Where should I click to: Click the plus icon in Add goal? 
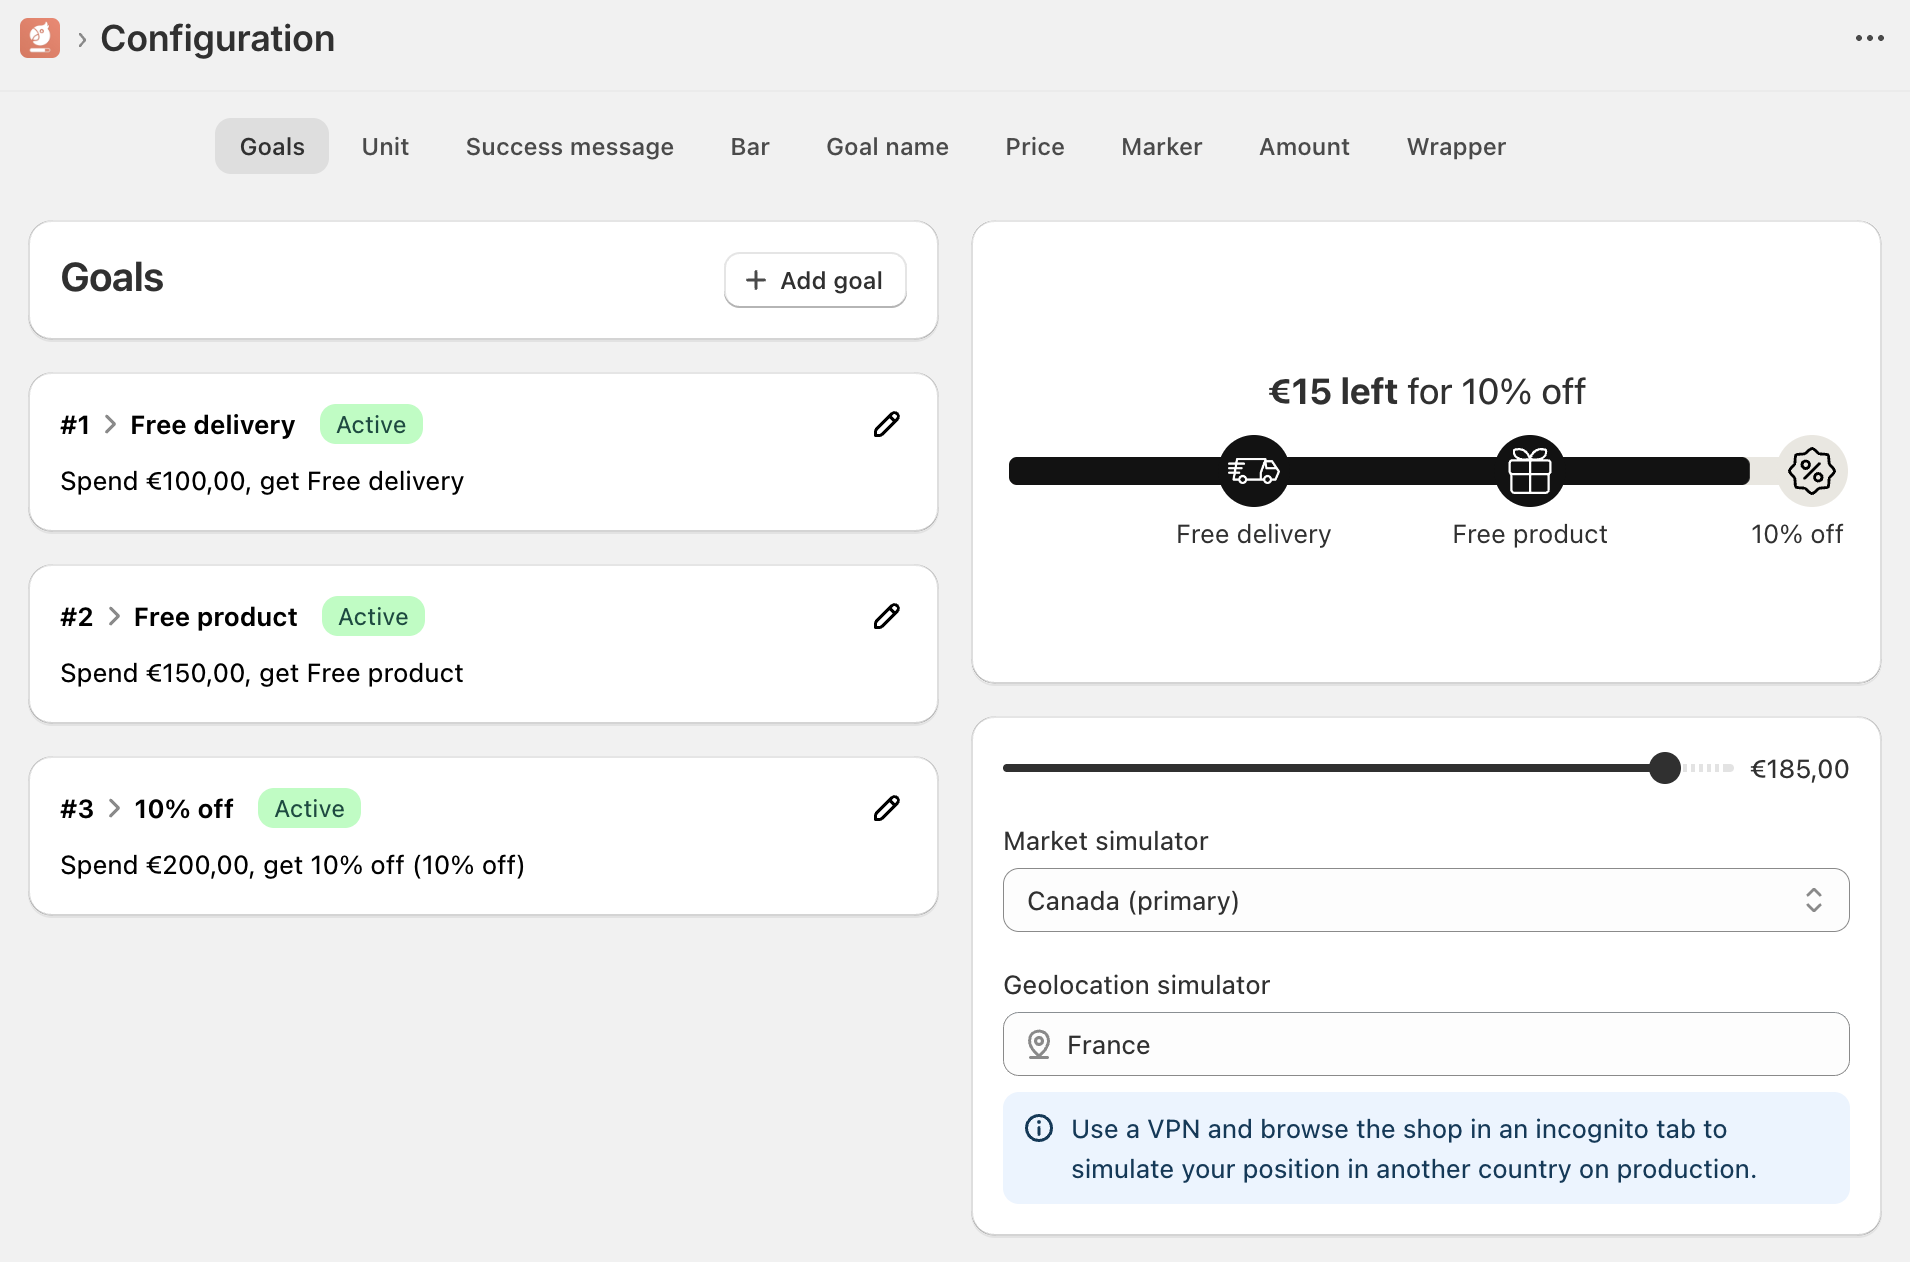click(x=756, y=280)
